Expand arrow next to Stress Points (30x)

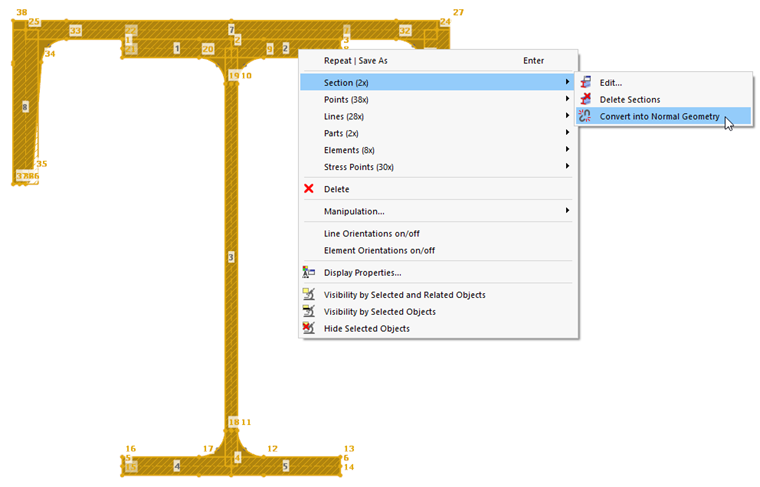point(567,166)
